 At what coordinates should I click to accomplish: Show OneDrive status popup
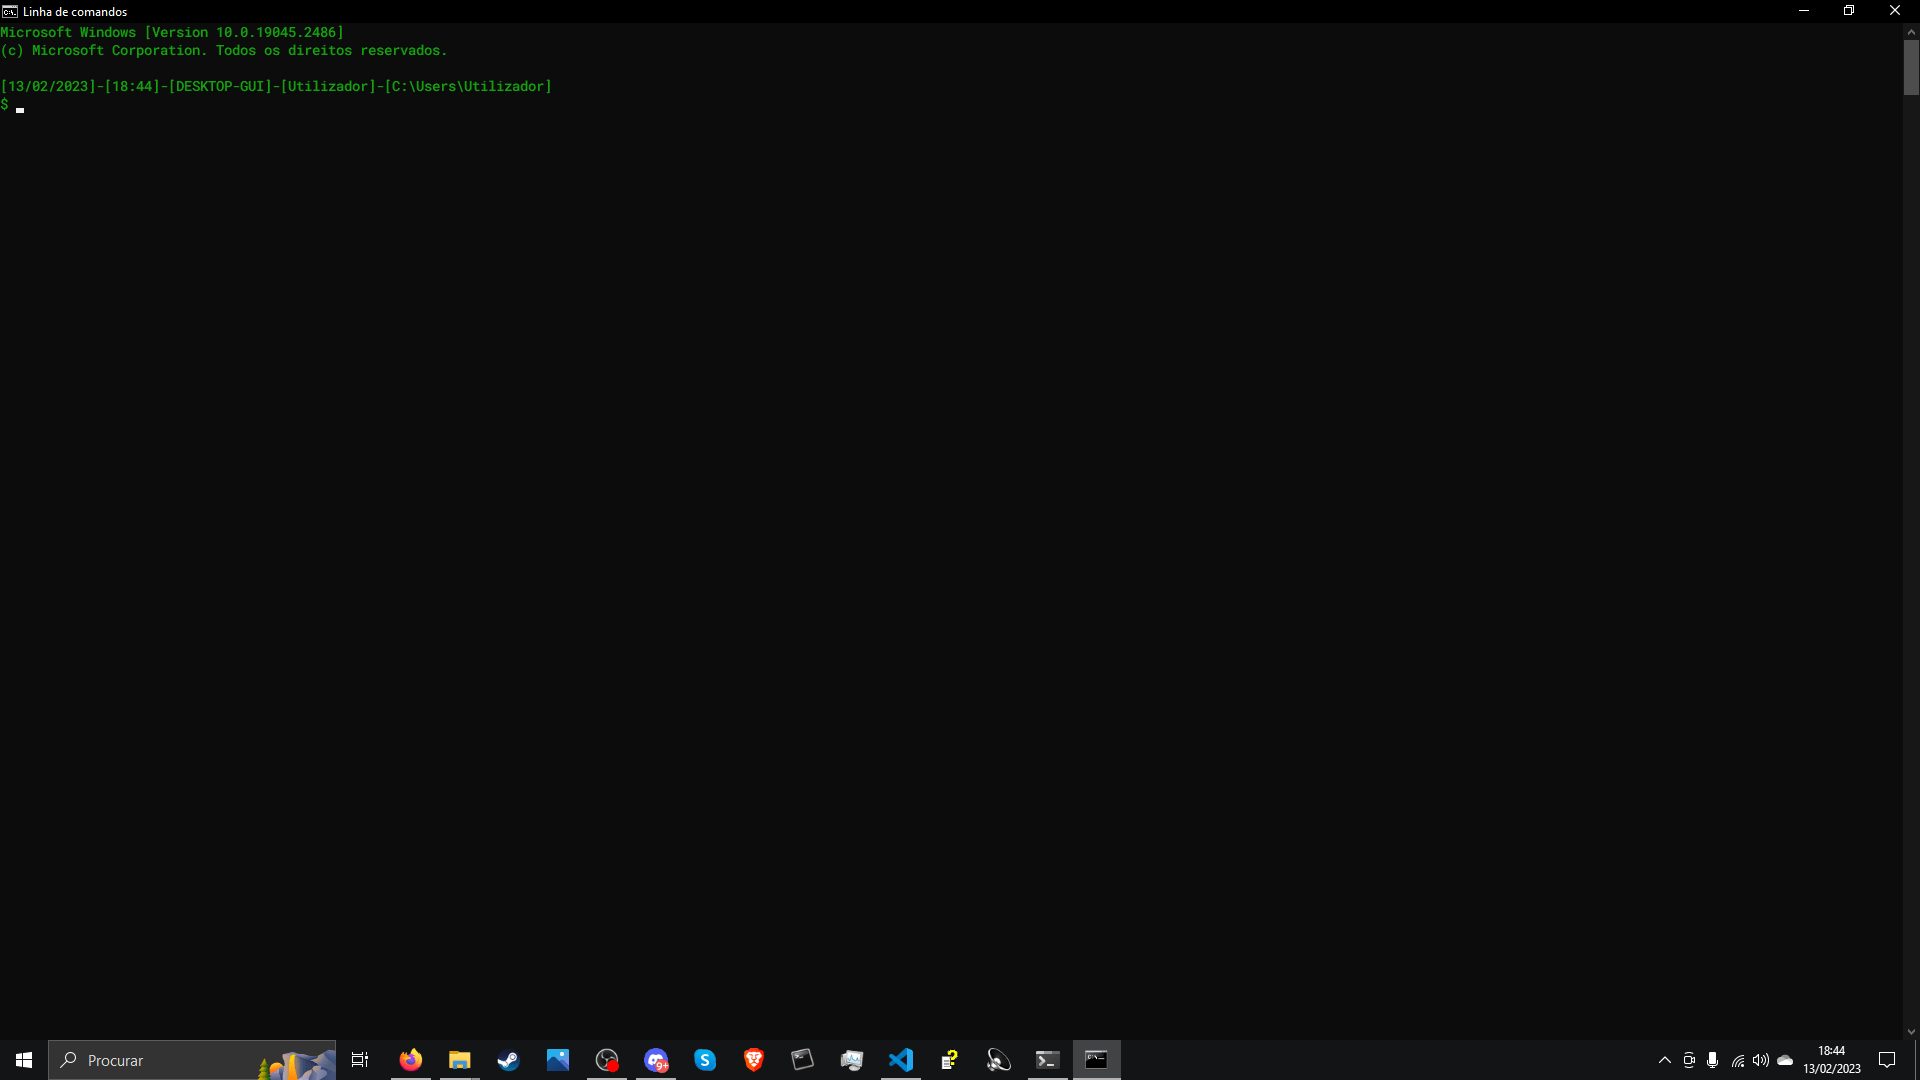[1786, 1060]
